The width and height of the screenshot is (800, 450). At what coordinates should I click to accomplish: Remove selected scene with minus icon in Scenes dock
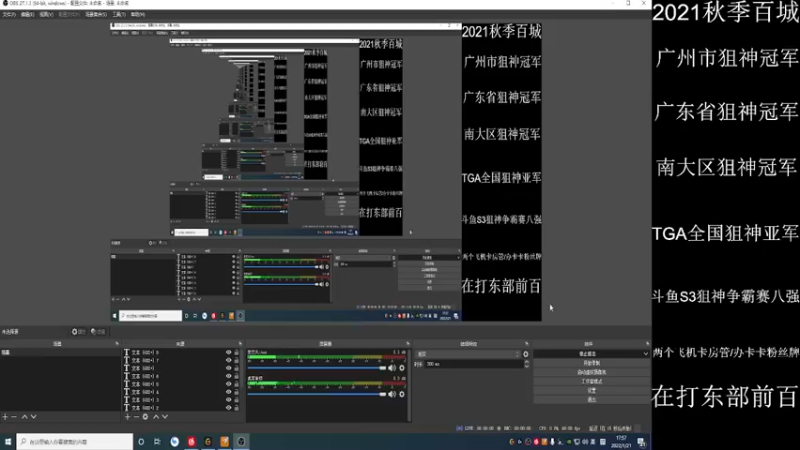tap(14, 417)
